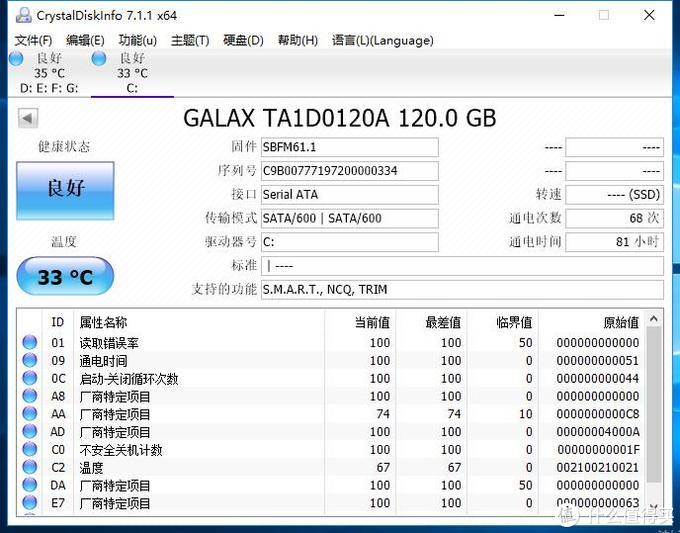
Task: Go to previous disk with left arrow
Action: [28, 118]
